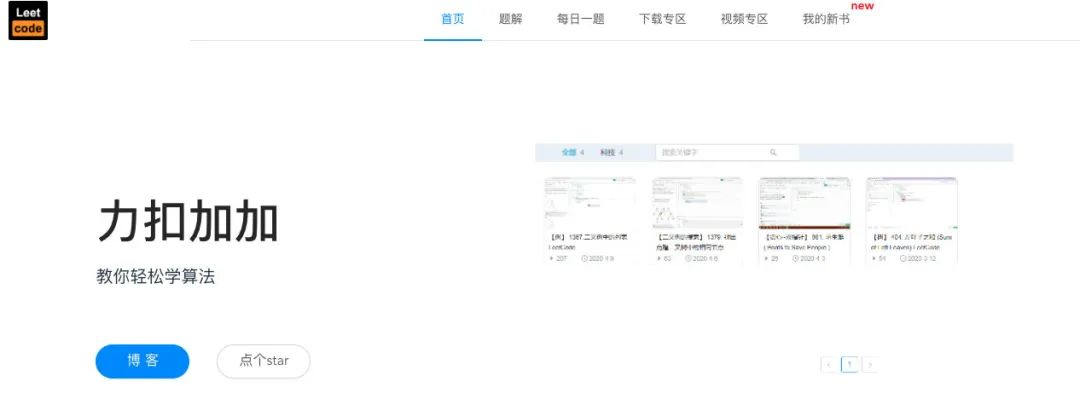1080x399 pixels.
Task: Open the 每日一题 menu item
Action: [x=581, y=19]
